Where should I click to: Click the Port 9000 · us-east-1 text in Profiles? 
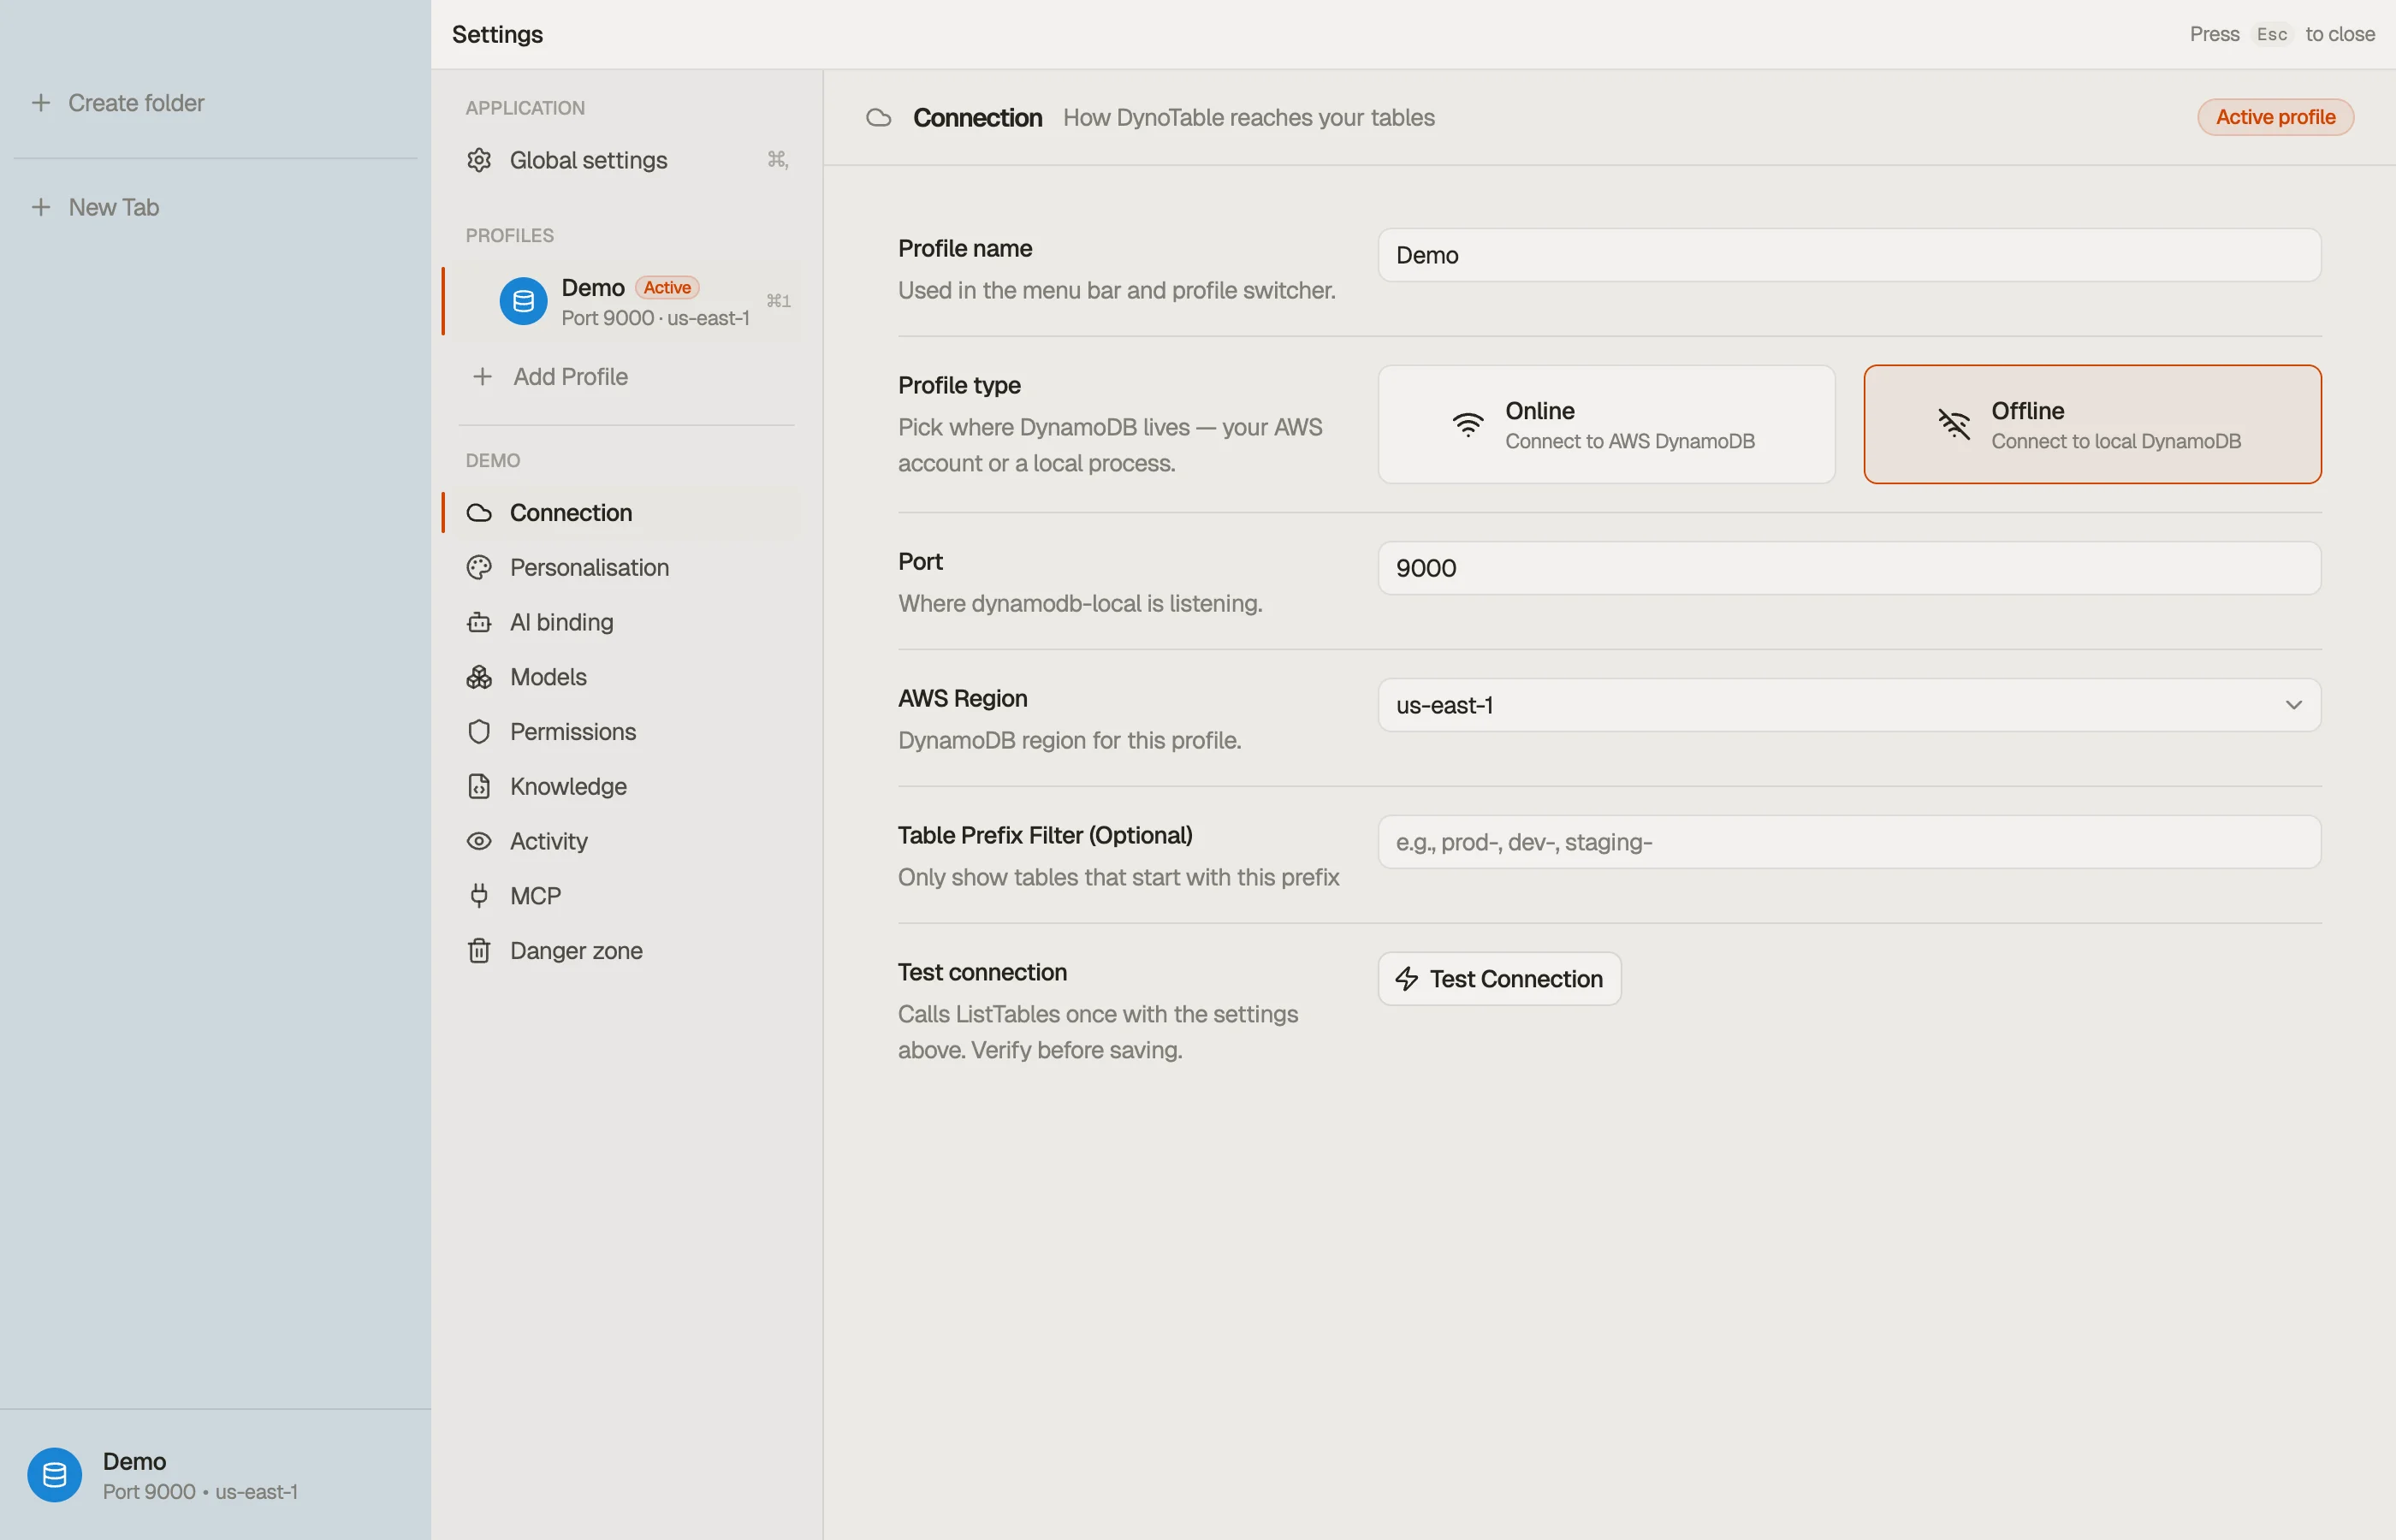655,318
